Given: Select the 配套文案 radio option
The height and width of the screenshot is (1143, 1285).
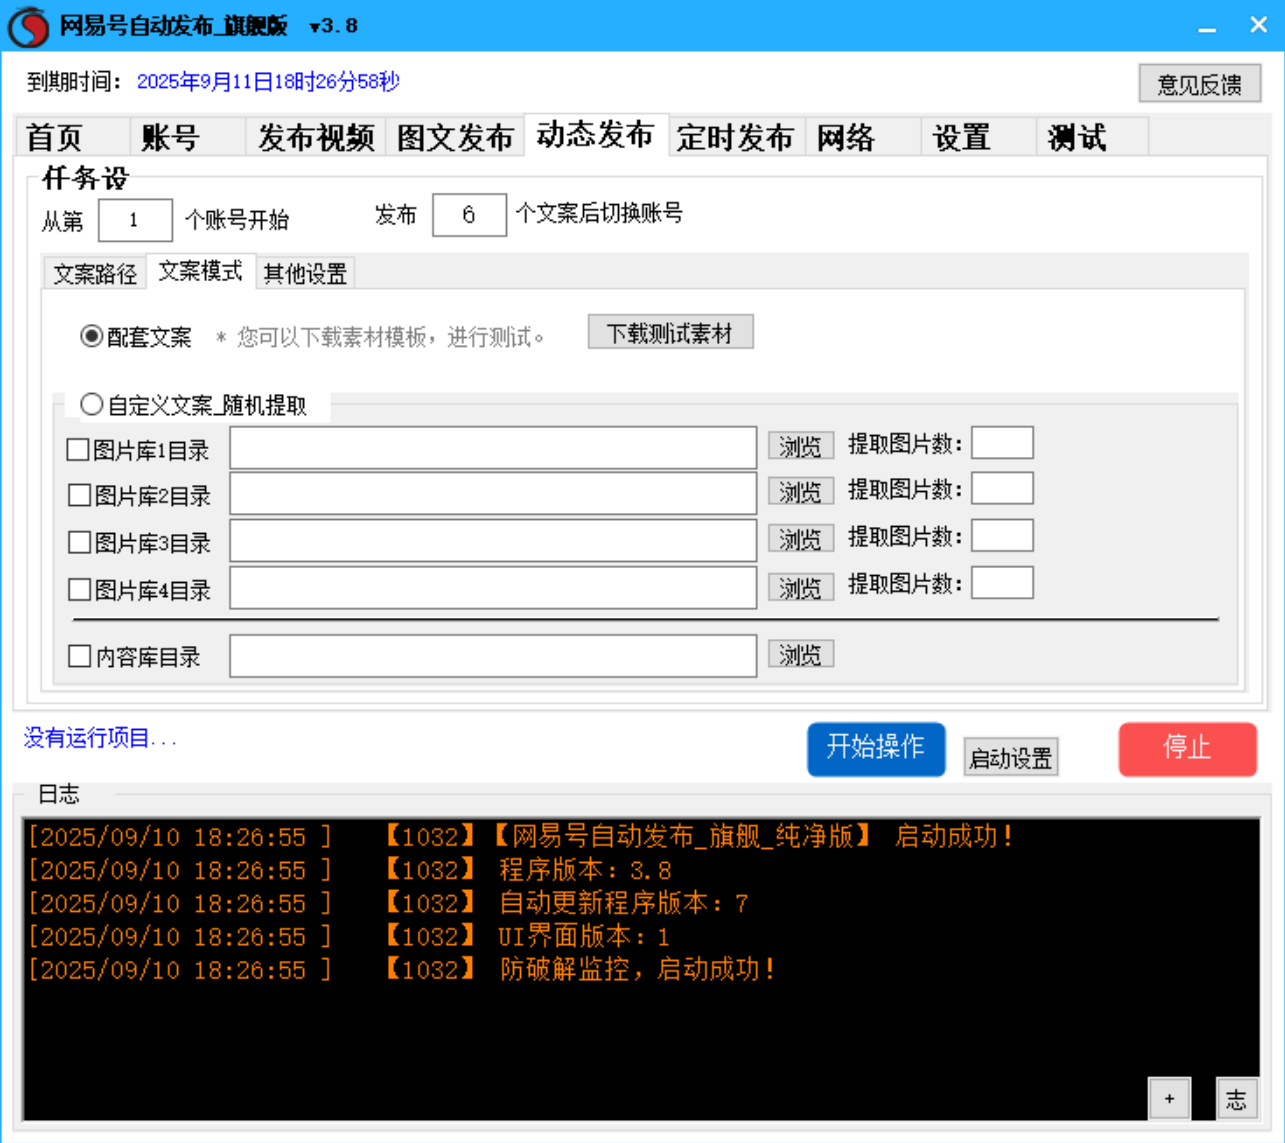Looking at the screenshot, I should point(91,337).
